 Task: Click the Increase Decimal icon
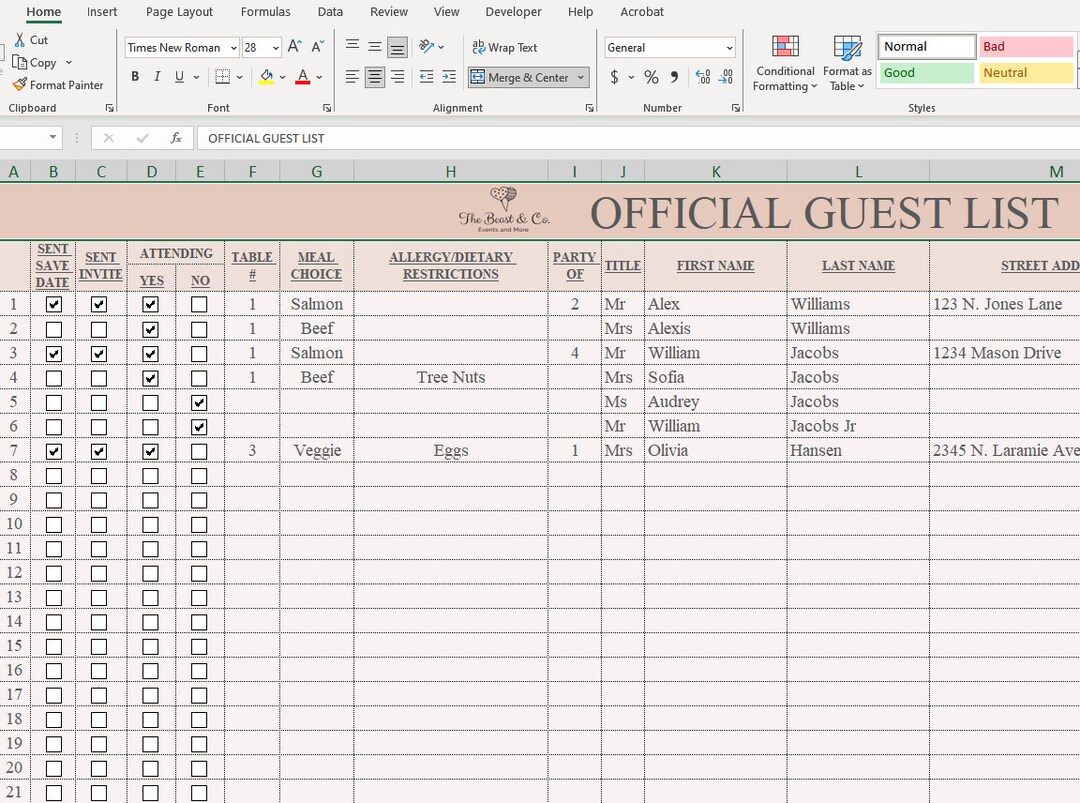coord(701,76)
